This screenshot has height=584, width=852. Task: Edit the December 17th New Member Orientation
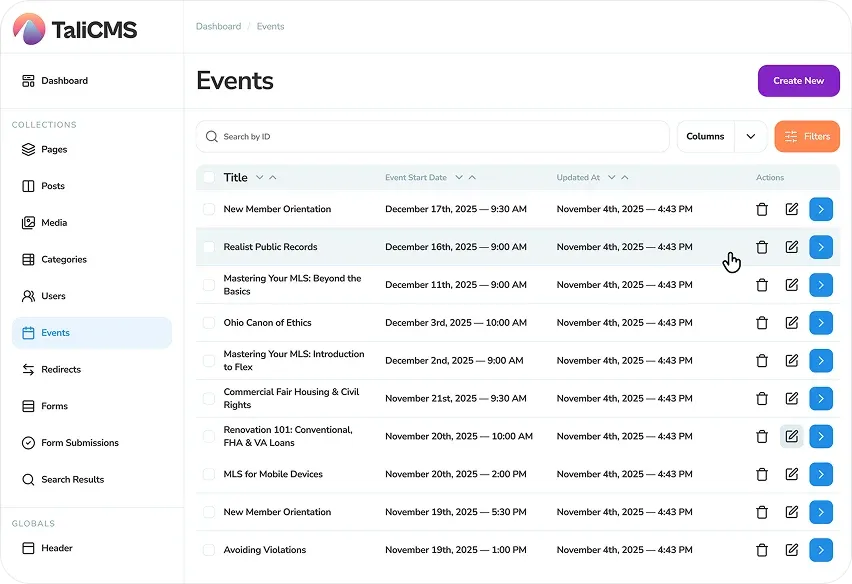(792, 209)
